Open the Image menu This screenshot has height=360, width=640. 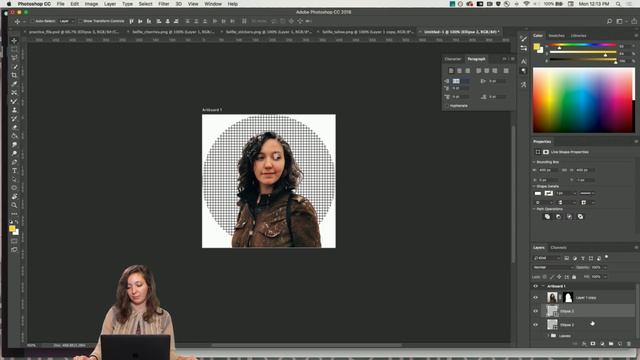click(91, 4)
